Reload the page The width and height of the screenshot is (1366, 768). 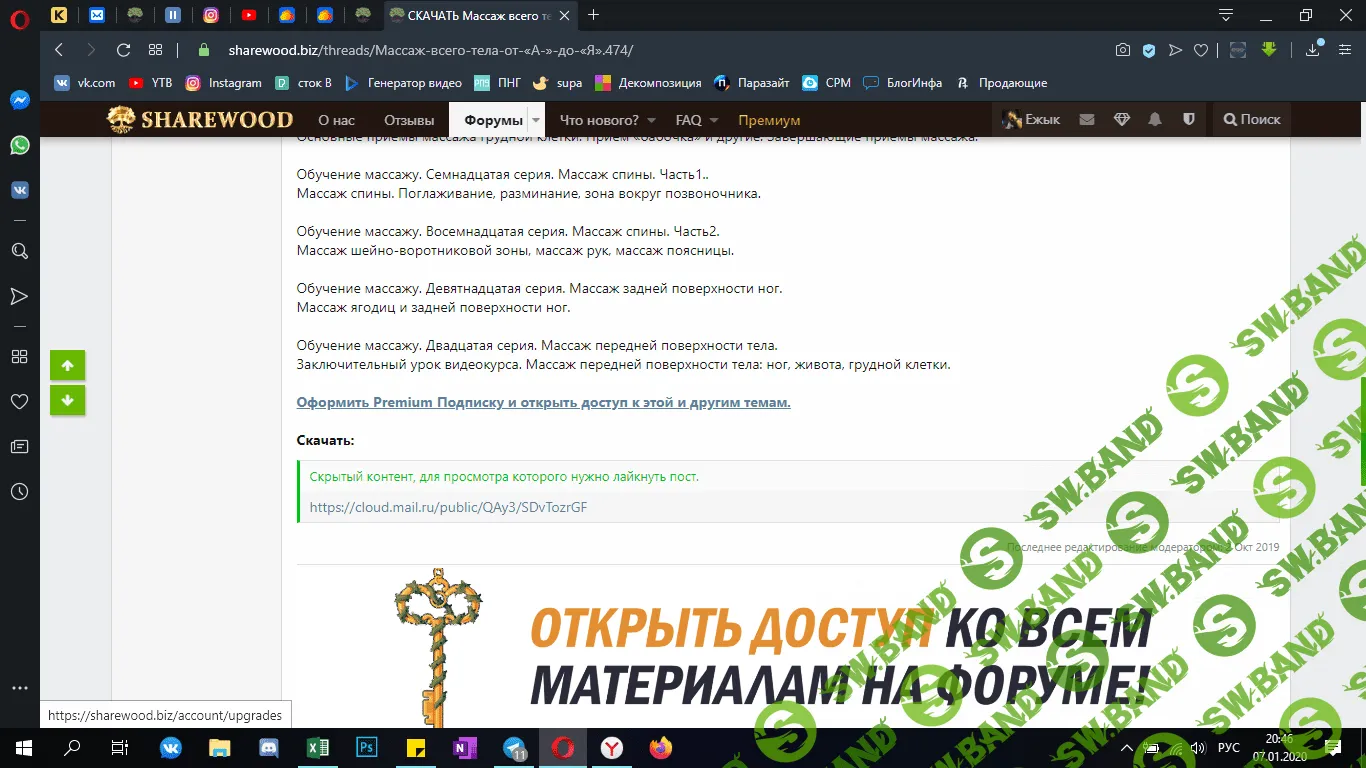(123, 50)
